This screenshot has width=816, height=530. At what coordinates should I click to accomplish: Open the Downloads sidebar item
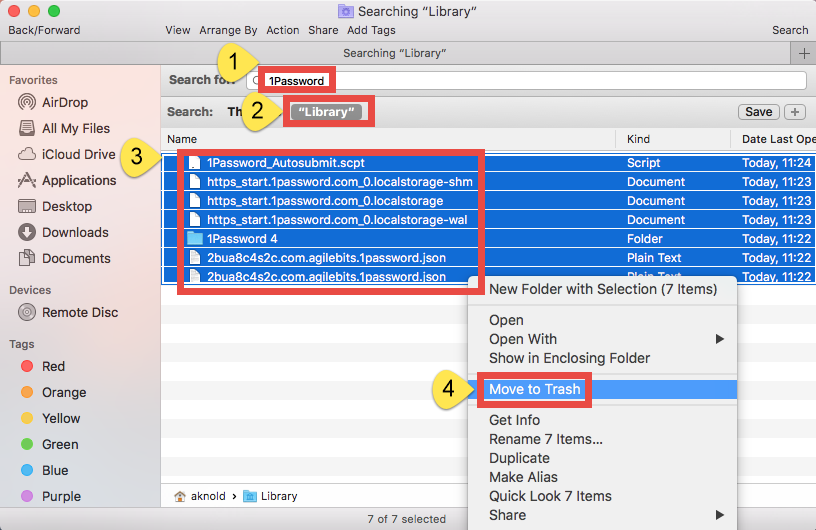point(63,232)
